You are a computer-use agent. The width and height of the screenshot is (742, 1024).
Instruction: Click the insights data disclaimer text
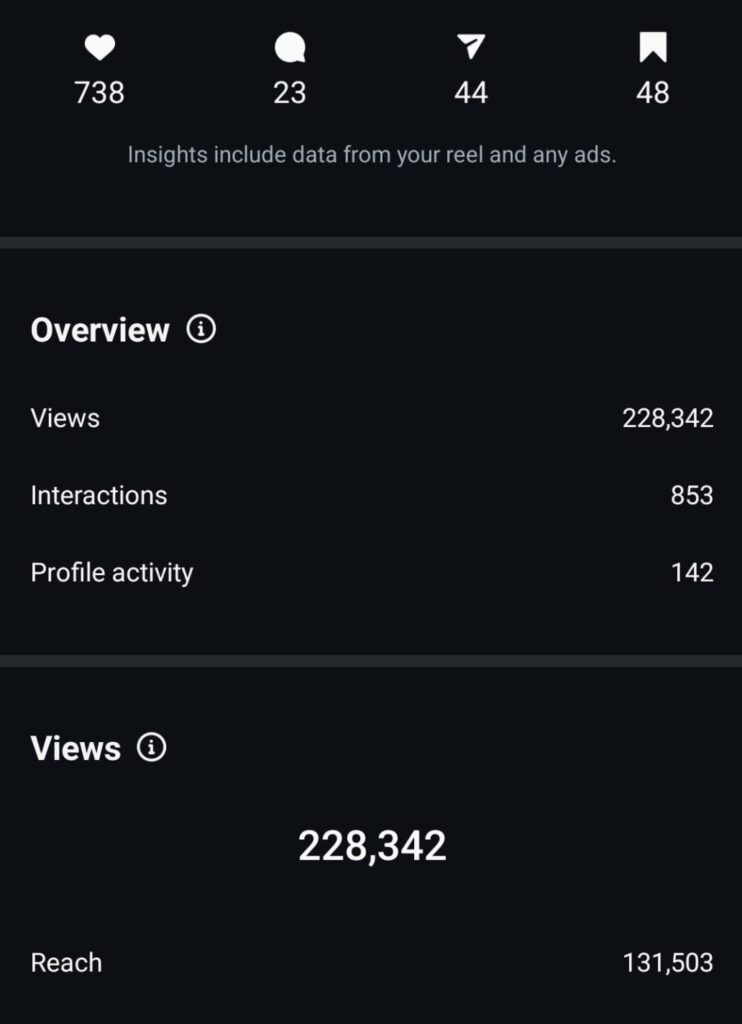371,155
